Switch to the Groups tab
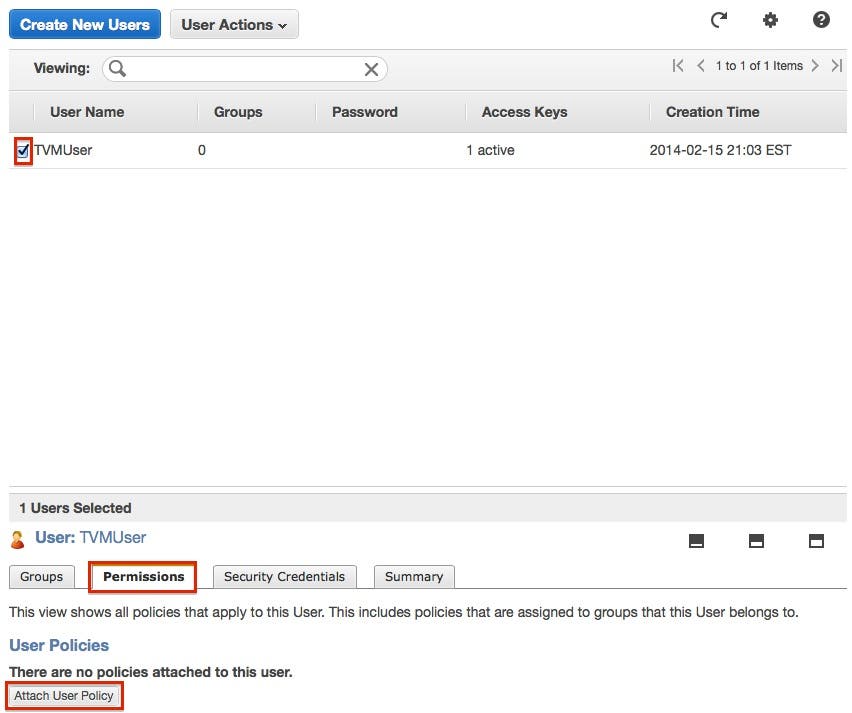Viewport: 852px width, 713px height. coord(42,577)
